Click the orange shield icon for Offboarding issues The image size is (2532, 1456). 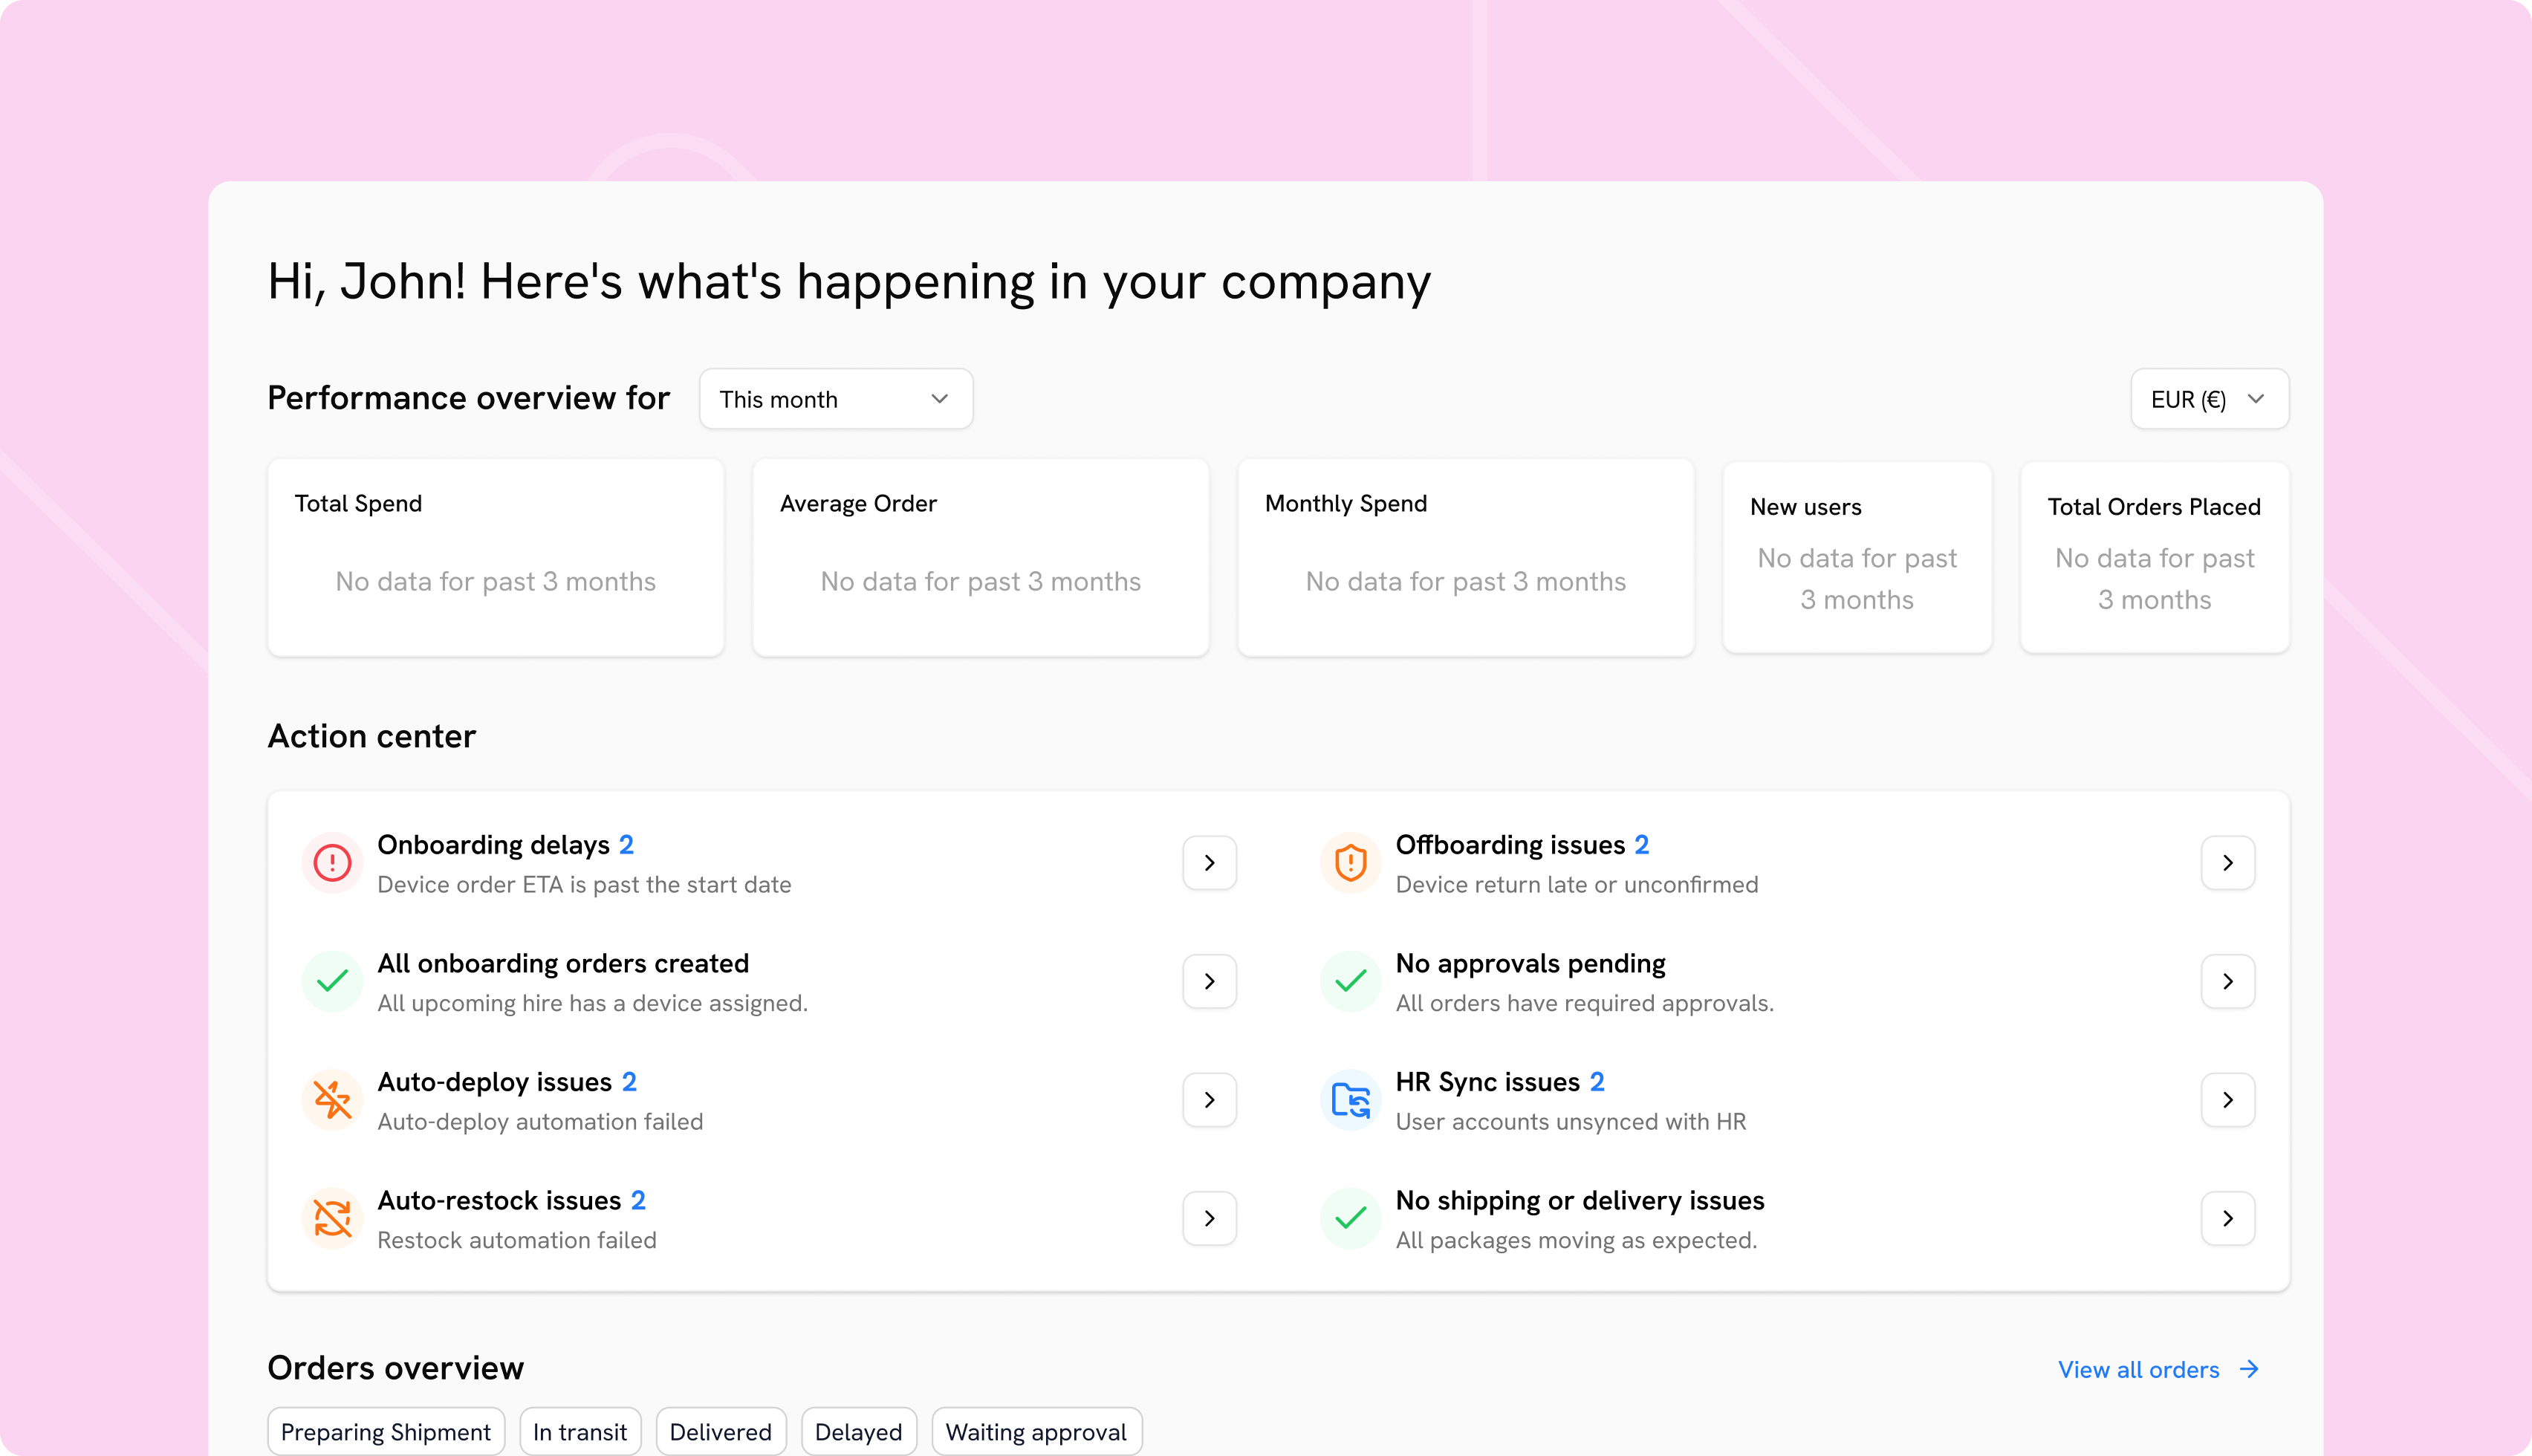tap(1350, 862)
